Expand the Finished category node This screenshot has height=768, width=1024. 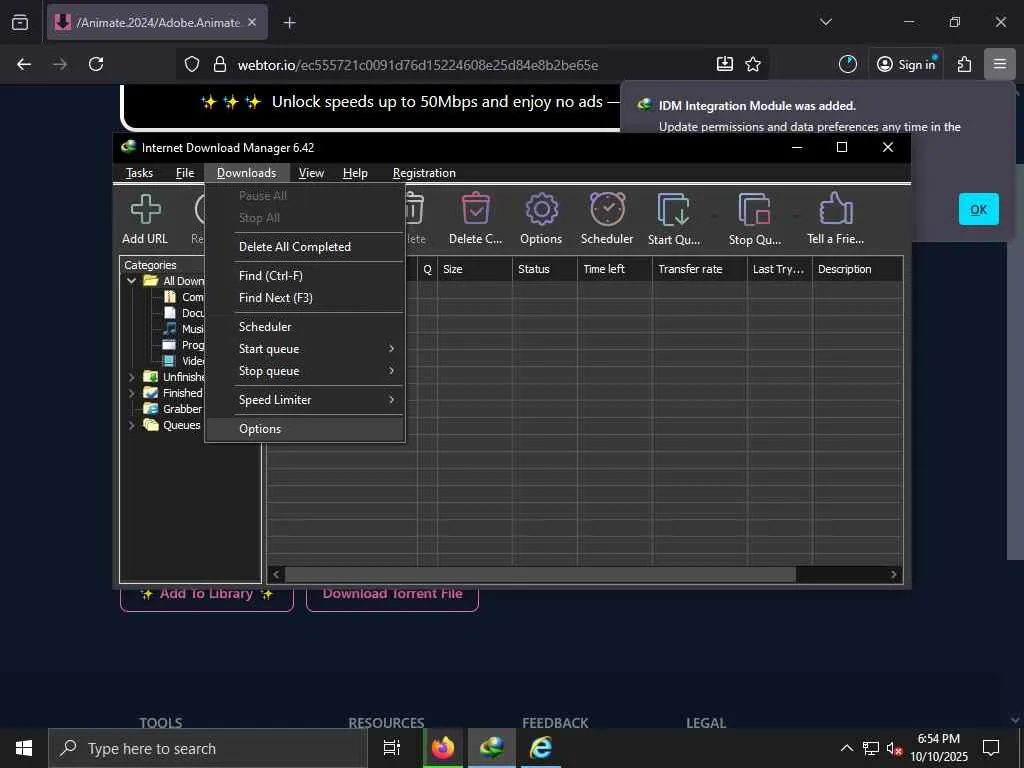click(x=131, y=393)
